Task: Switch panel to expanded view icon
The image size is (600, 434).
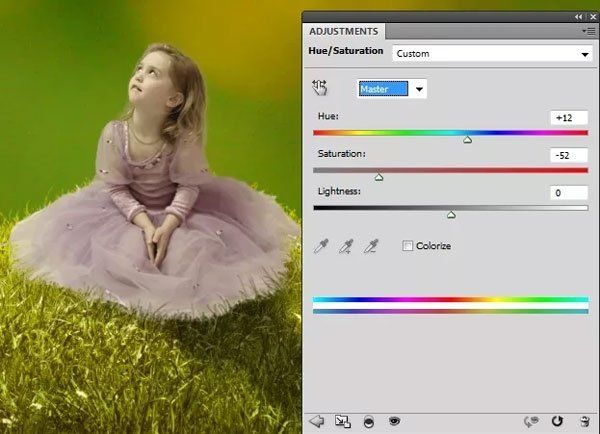Action: point(342,422)
